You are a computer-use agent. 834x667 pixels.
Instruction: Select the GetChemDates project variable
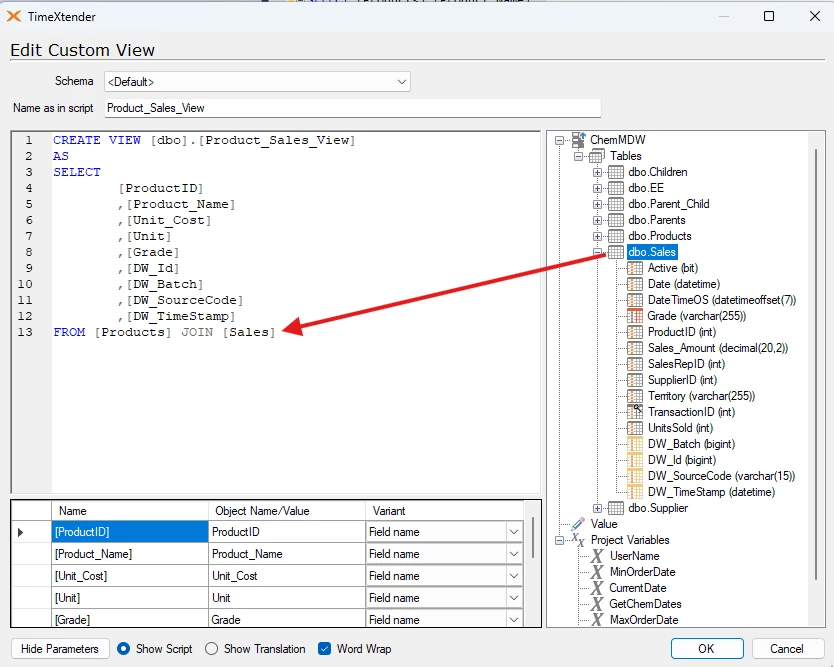[x=645, y=604]
